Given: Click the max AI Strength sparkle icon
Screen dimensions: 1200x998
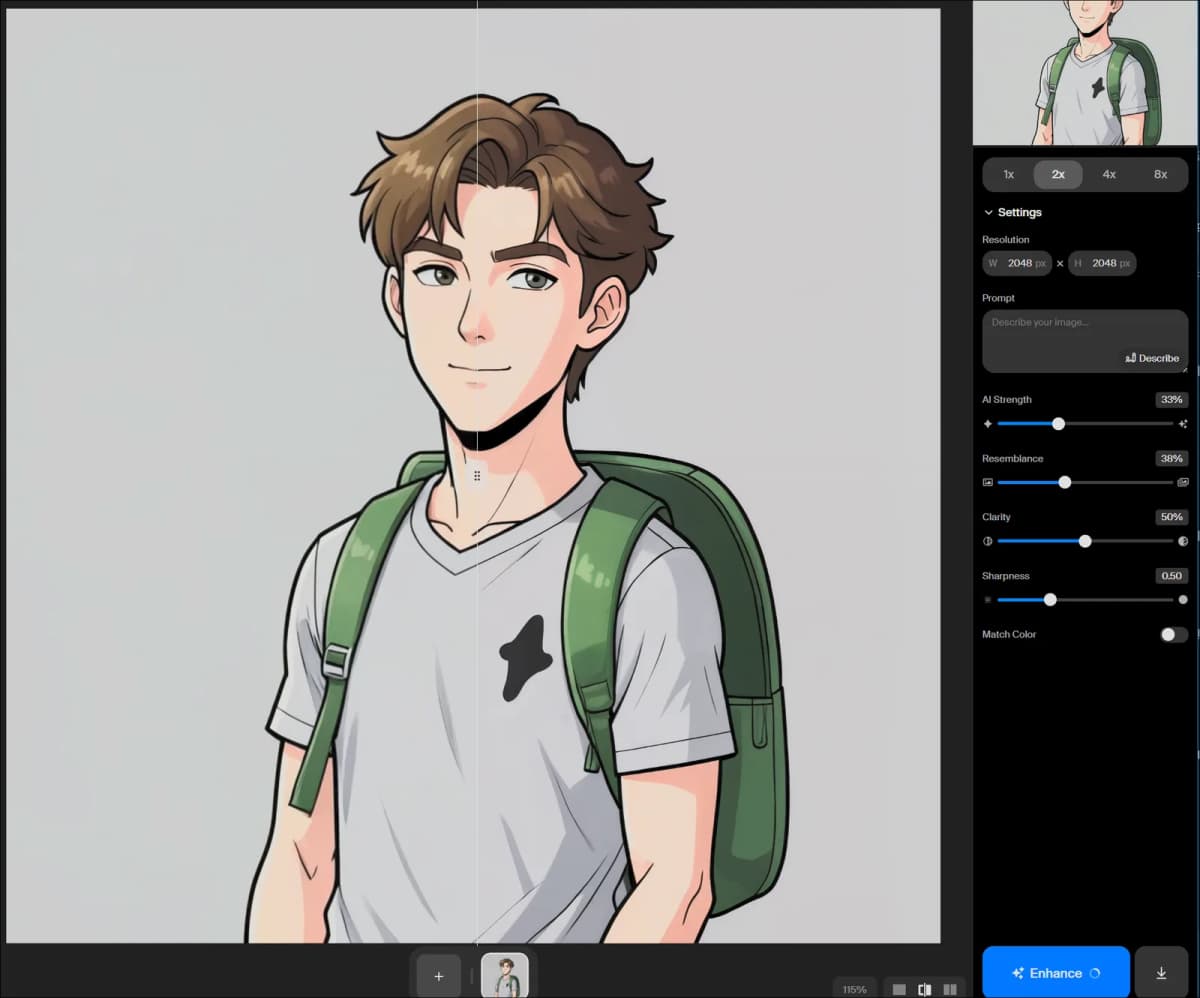Looking at the screenshot, I should (x=1183, y=424).
